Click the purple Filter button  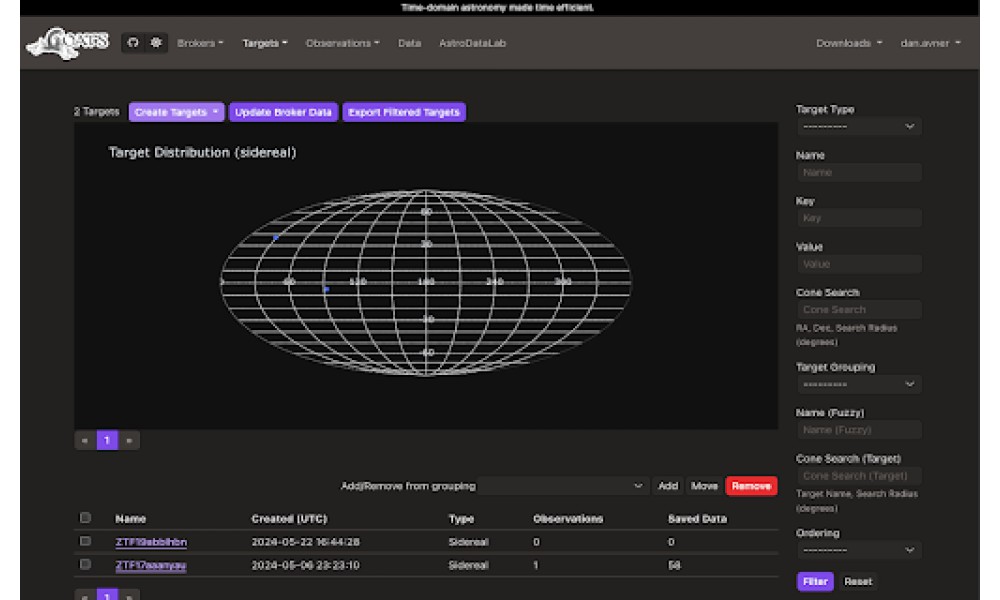(815, 582)
